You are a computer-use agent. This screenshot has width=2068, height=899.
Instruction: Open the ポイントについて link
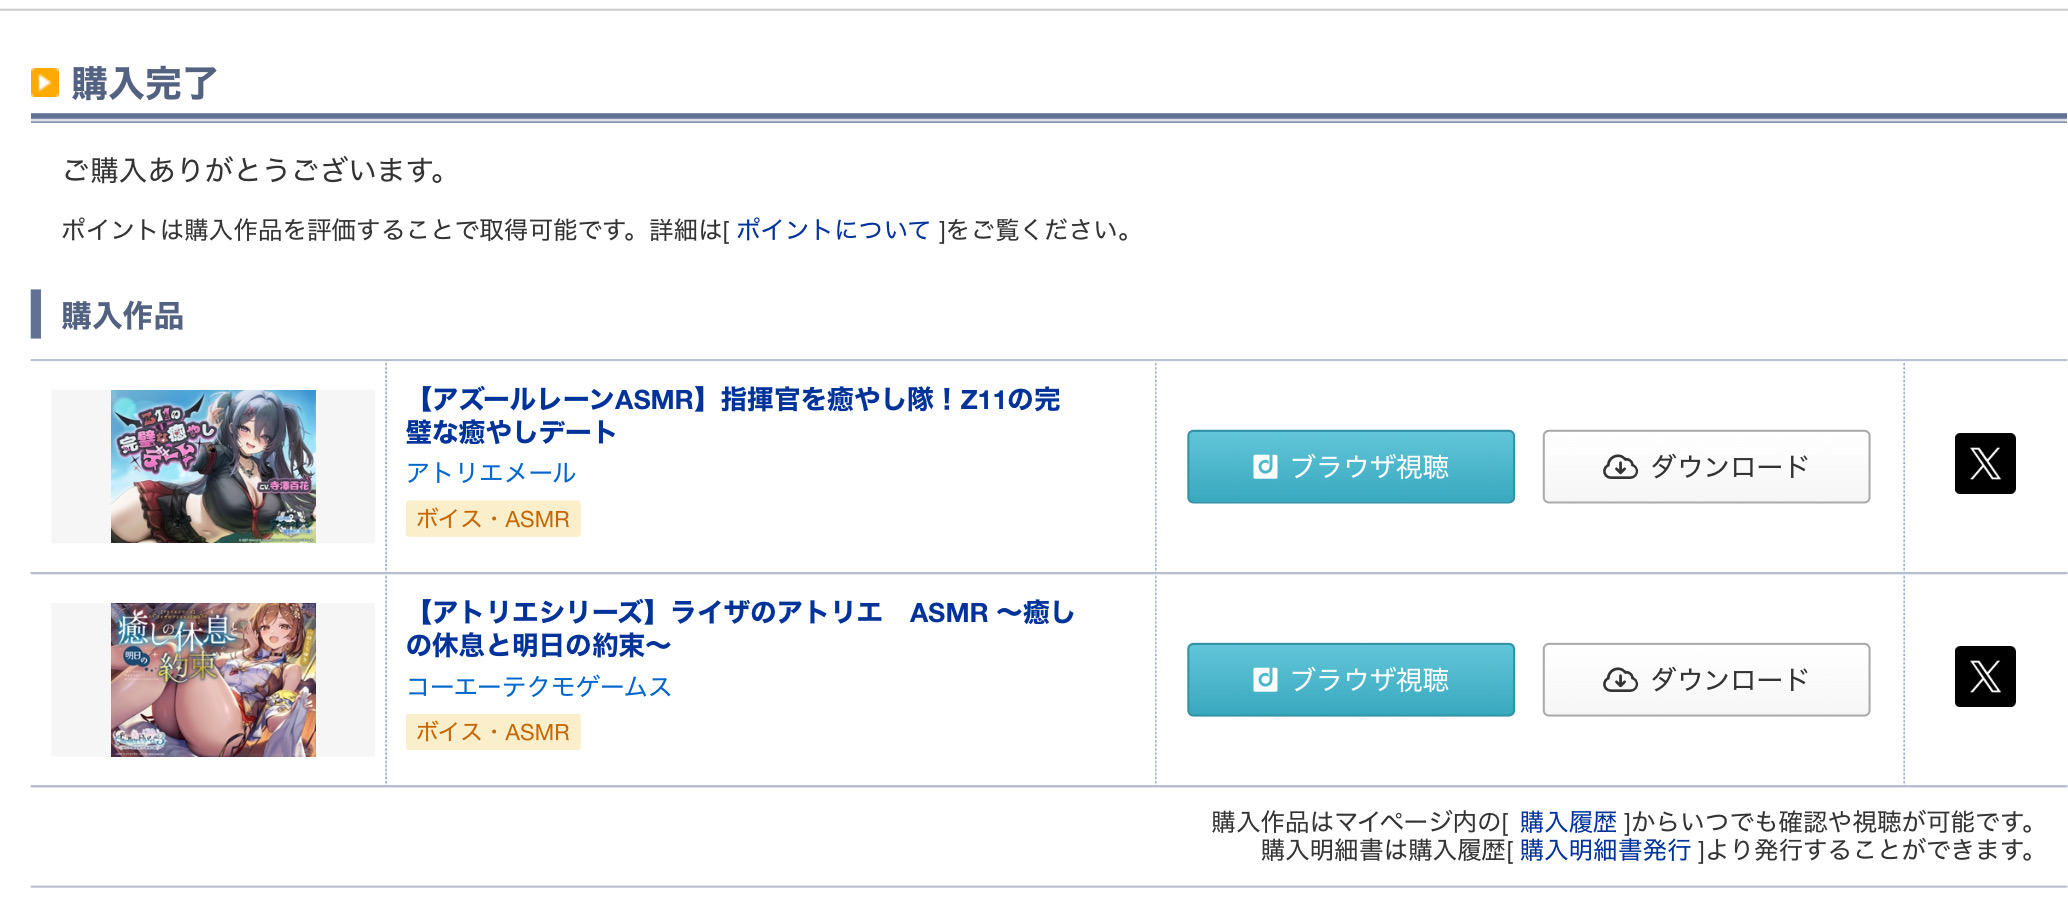(x=833, y=230)
